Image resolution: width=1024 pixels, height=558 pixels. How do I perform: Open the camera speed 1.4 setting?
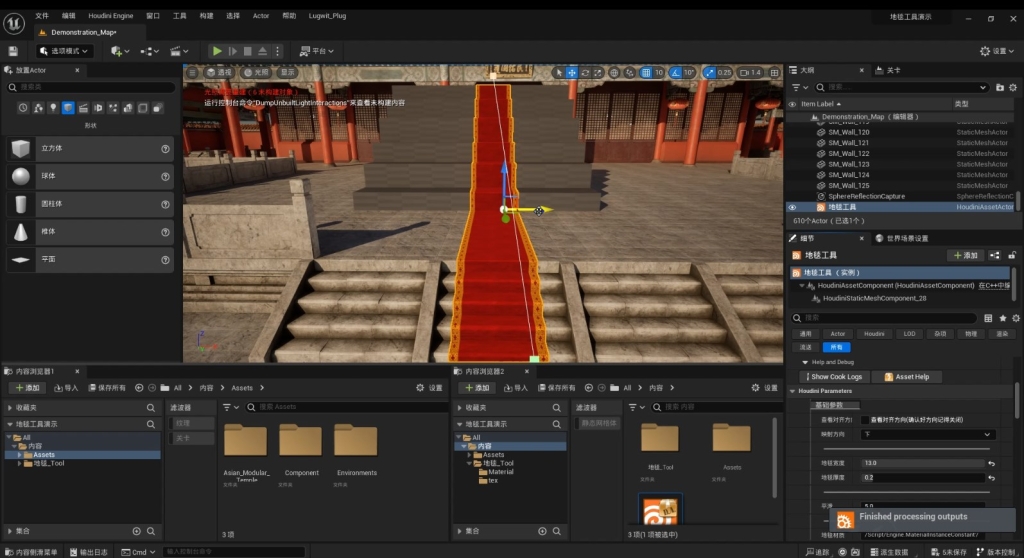pos(751,73)
